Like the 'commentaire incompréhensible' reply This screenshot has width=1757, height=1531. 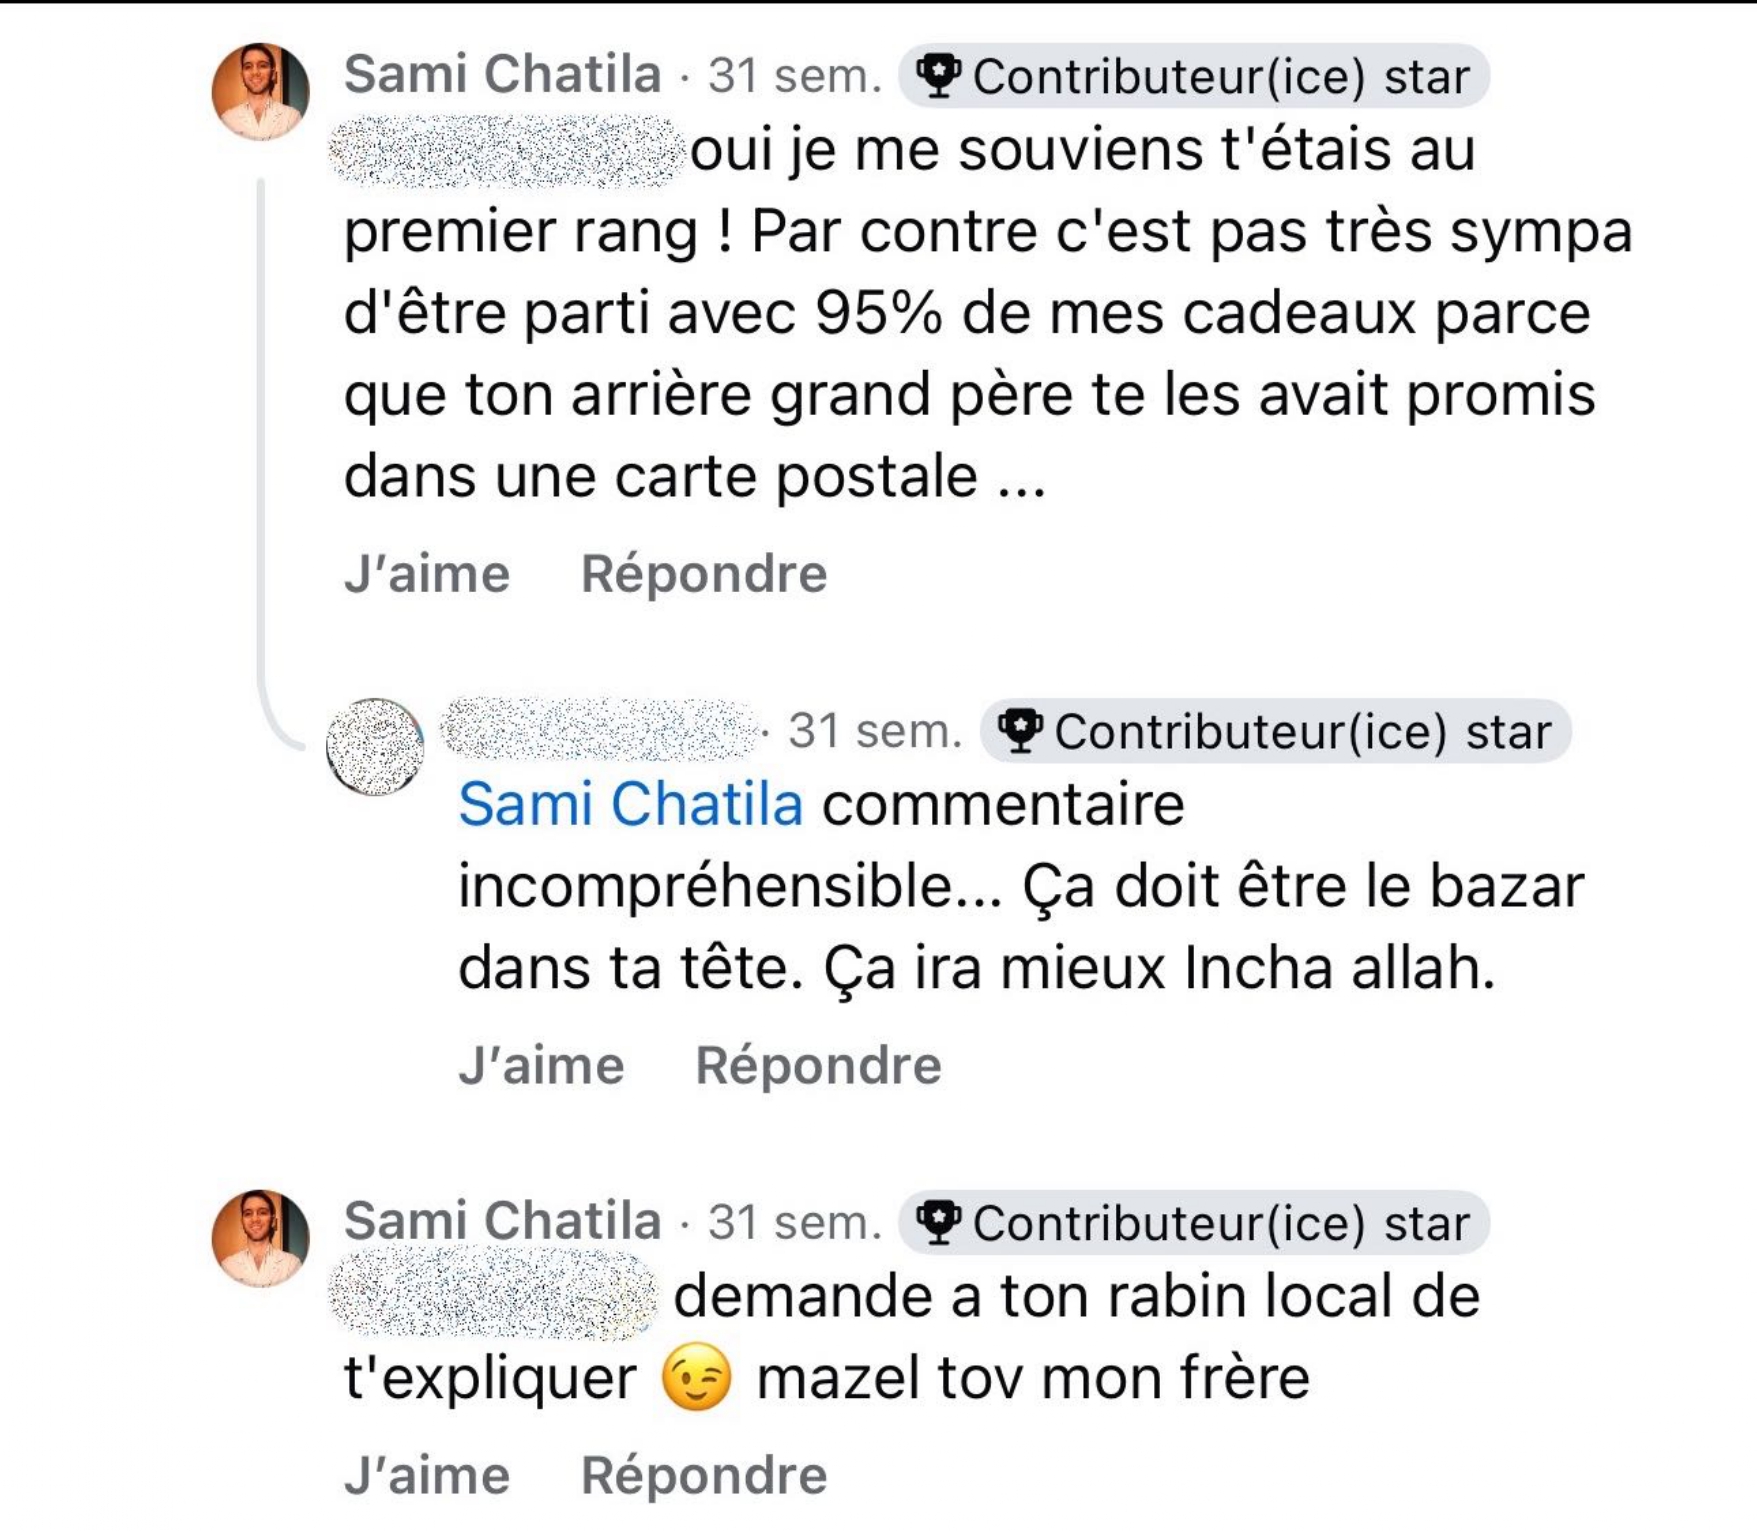pyautogui.click(x=541, y=1065)
